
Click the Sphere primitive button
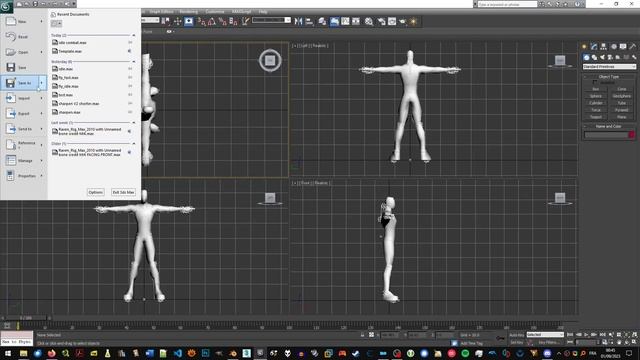coord(596,96)
